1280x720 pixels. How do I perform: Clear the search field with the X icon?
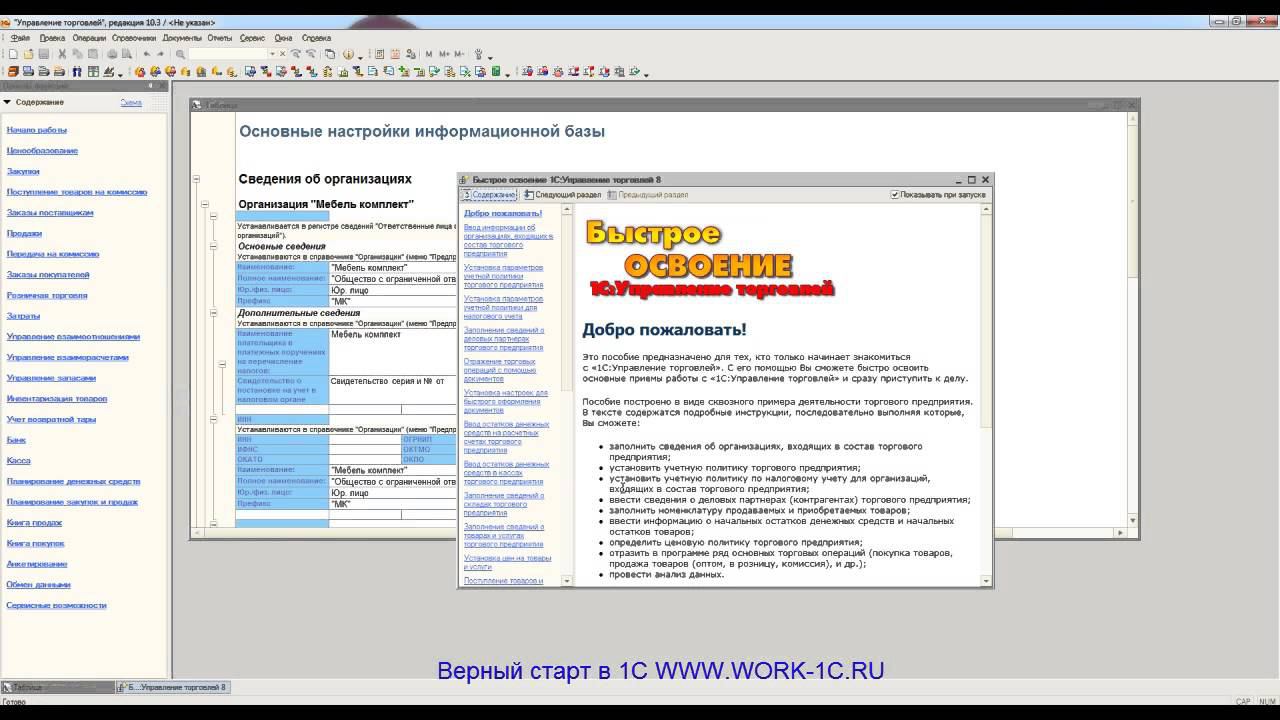(x=283, y=54)
